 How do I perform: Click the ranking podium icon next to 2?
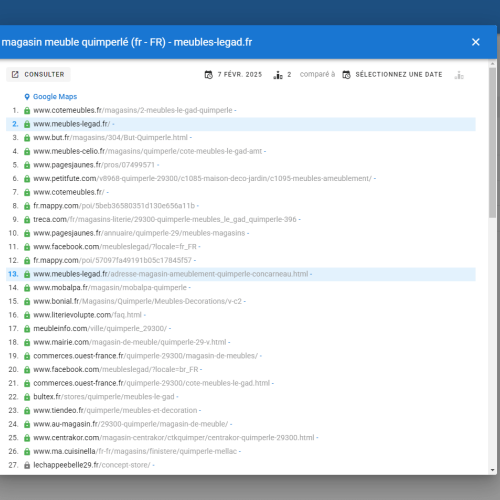pyautogui.click(x=278, y=75)
